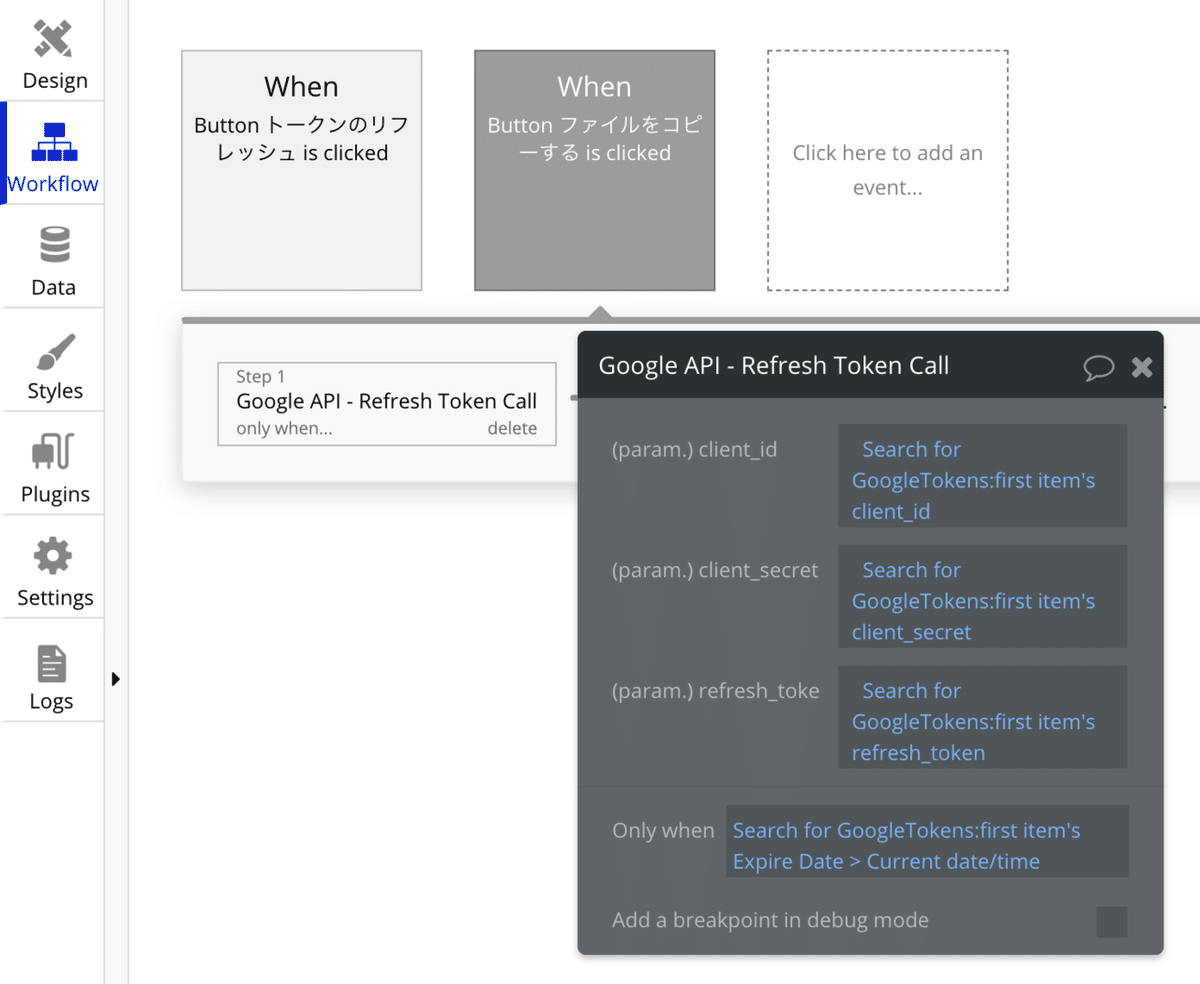1200x984 pixels.
Task: Open the Logs document icon
Action: click(x=53, y=663)
